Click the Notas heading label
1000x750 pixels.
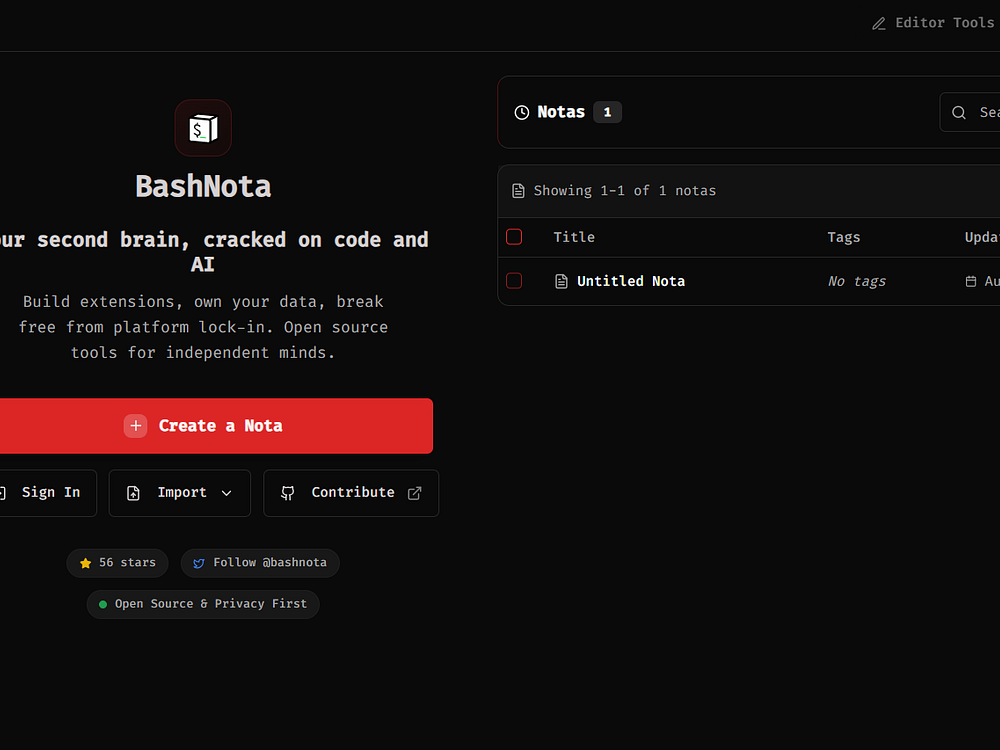pyautogui.click(x=561, y=112)
